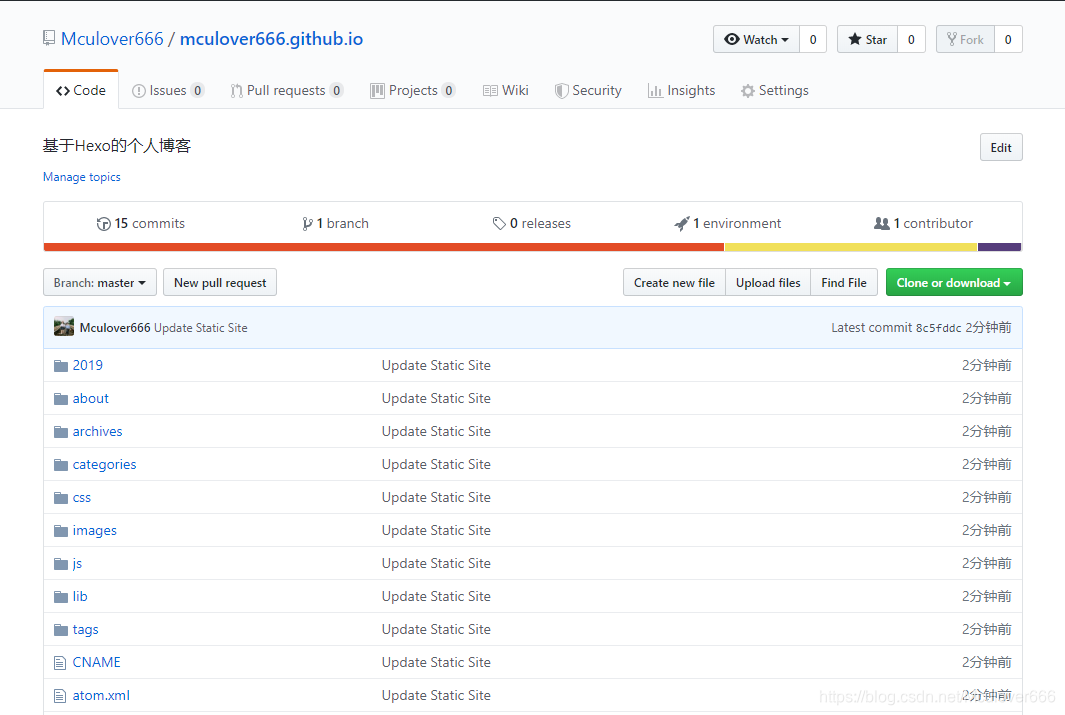
Task: Switch to the Code tab
Action: [81, 90]
